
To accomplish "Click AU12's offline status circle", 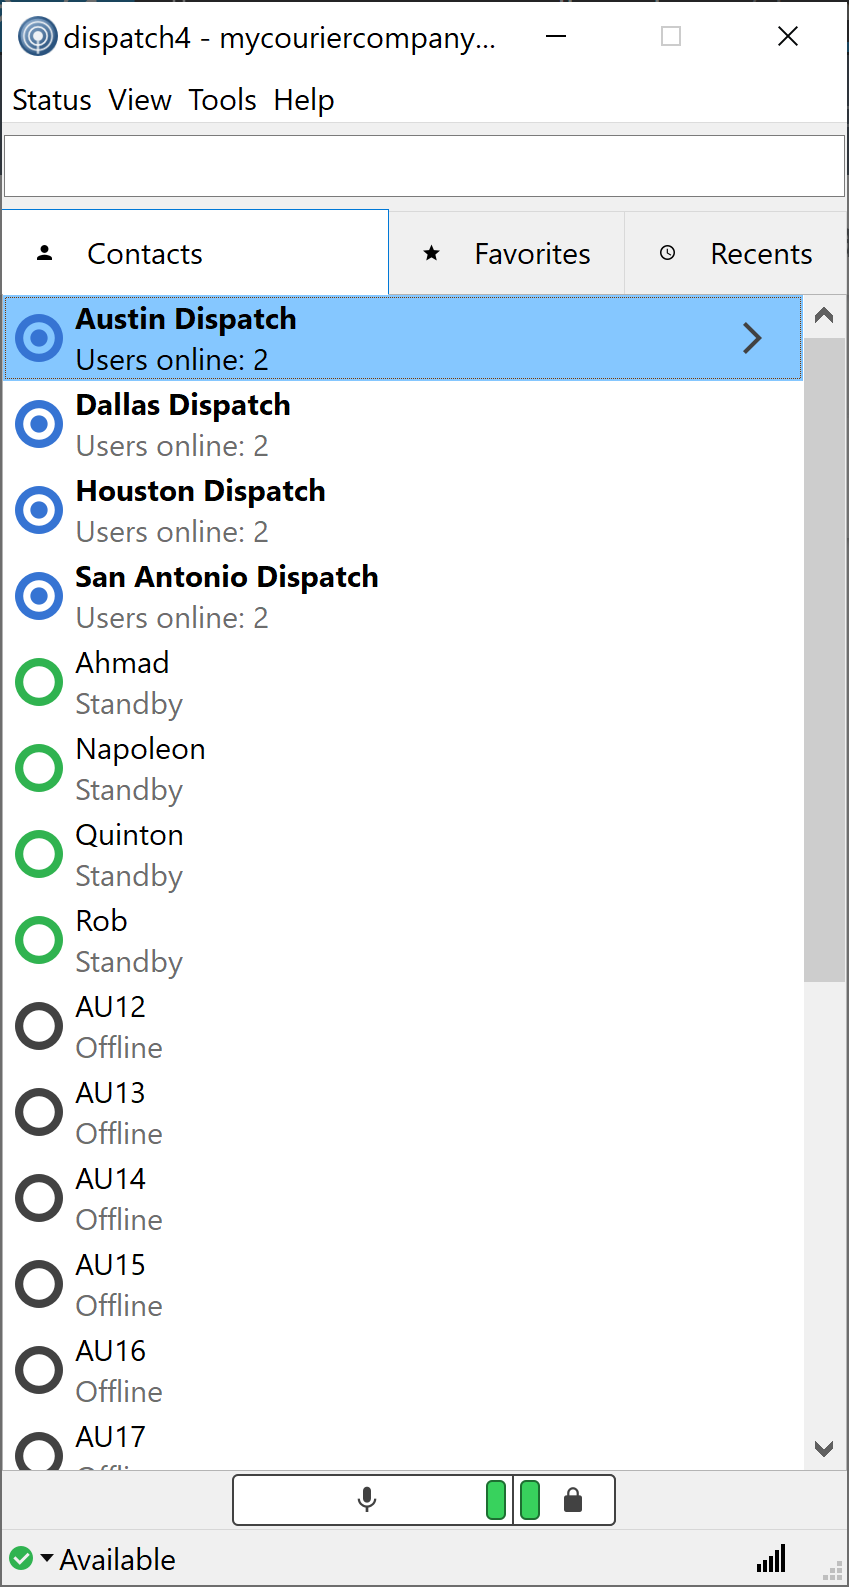I will [x=38, y=1025].
